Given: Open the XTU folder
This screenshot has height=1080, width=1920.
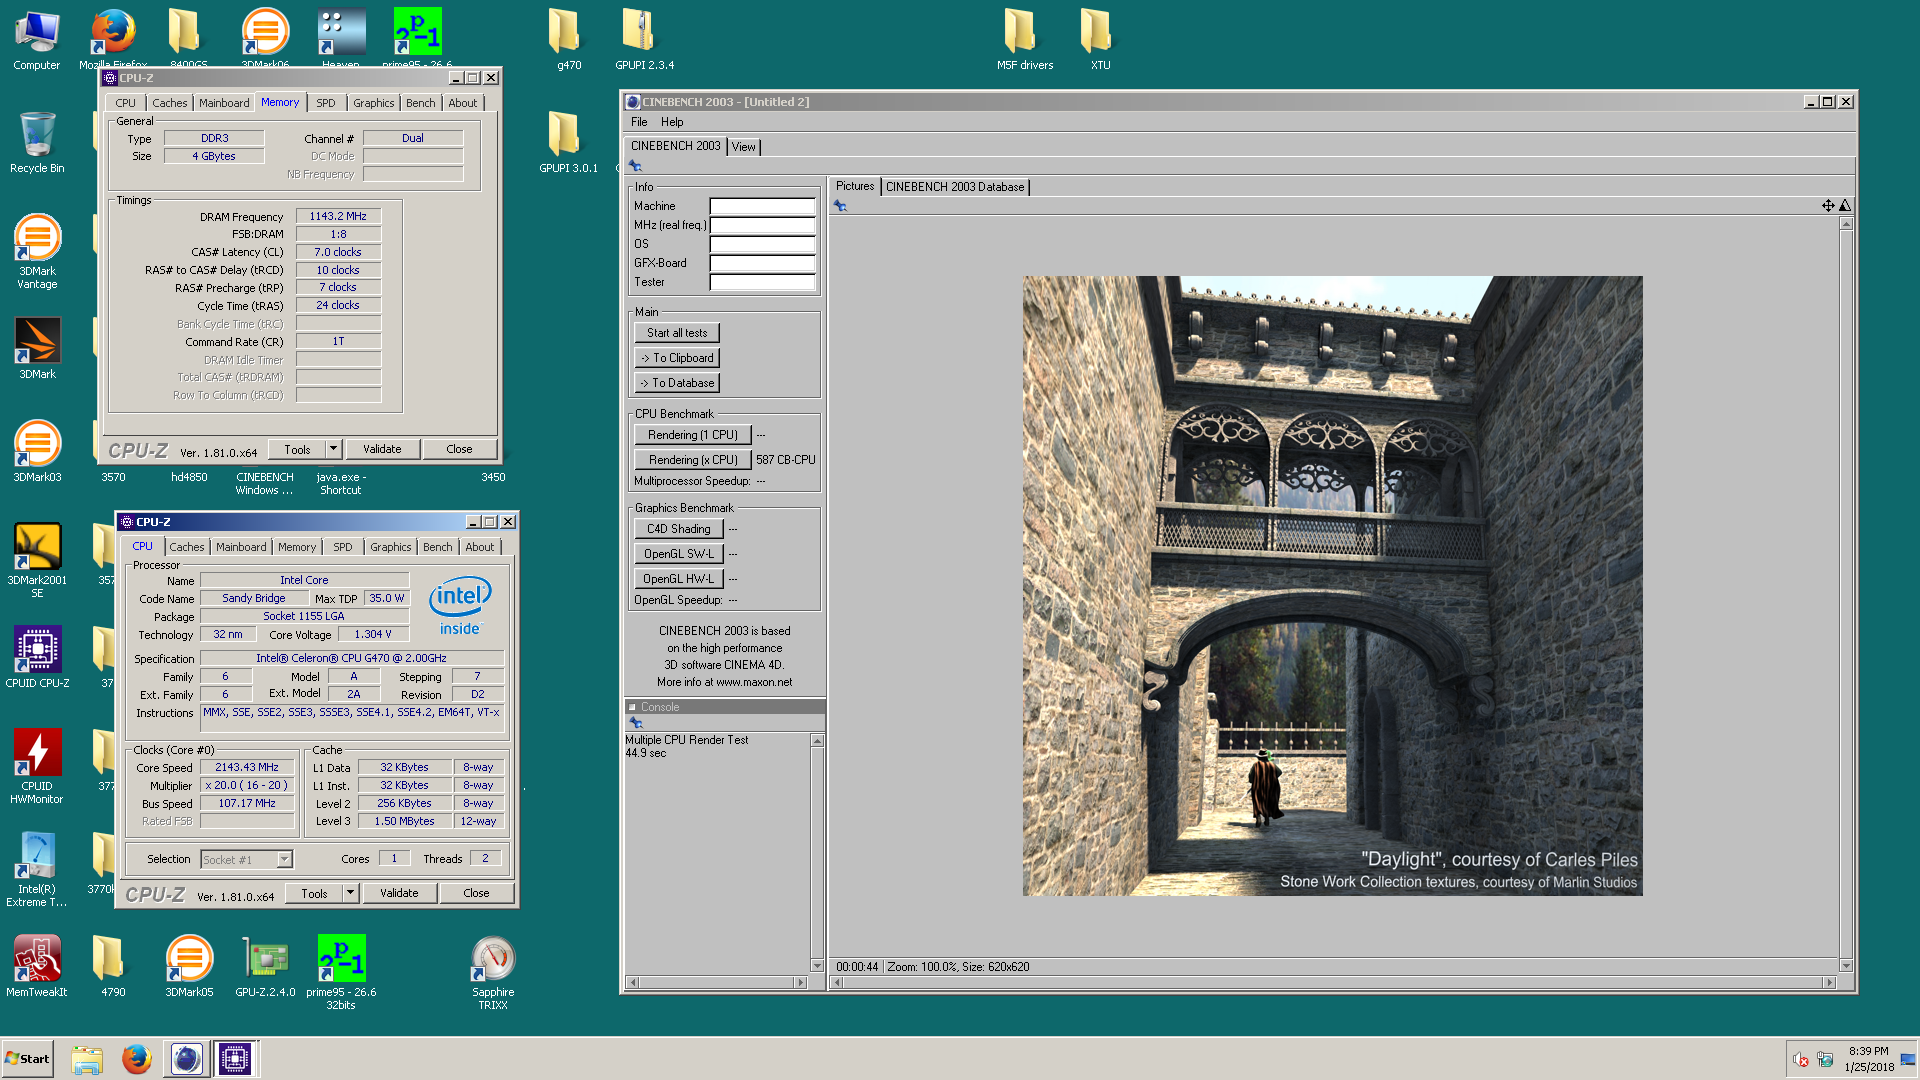Looking at the screenshot, I should [x=1100, y=40].
